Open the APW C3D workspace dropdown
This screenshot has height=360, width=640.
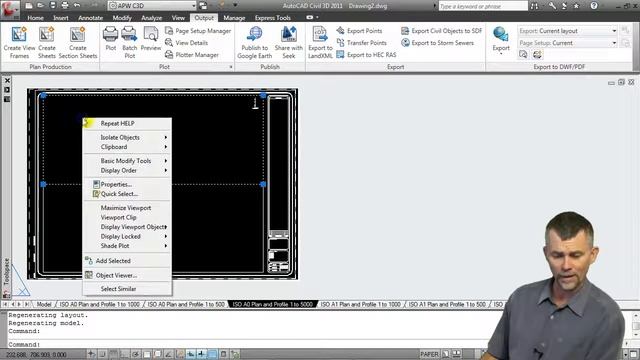point(153,5)
